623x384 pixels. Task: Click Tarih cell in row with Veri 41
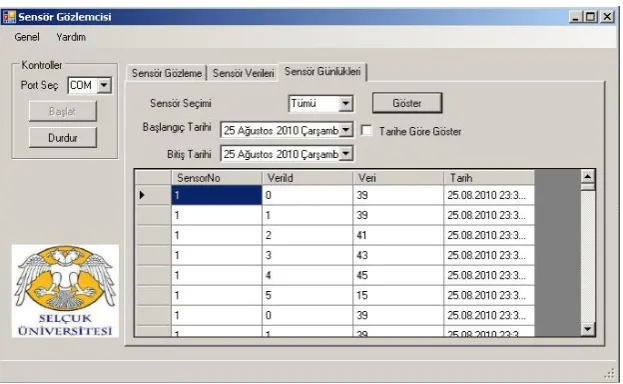point(489,235)
